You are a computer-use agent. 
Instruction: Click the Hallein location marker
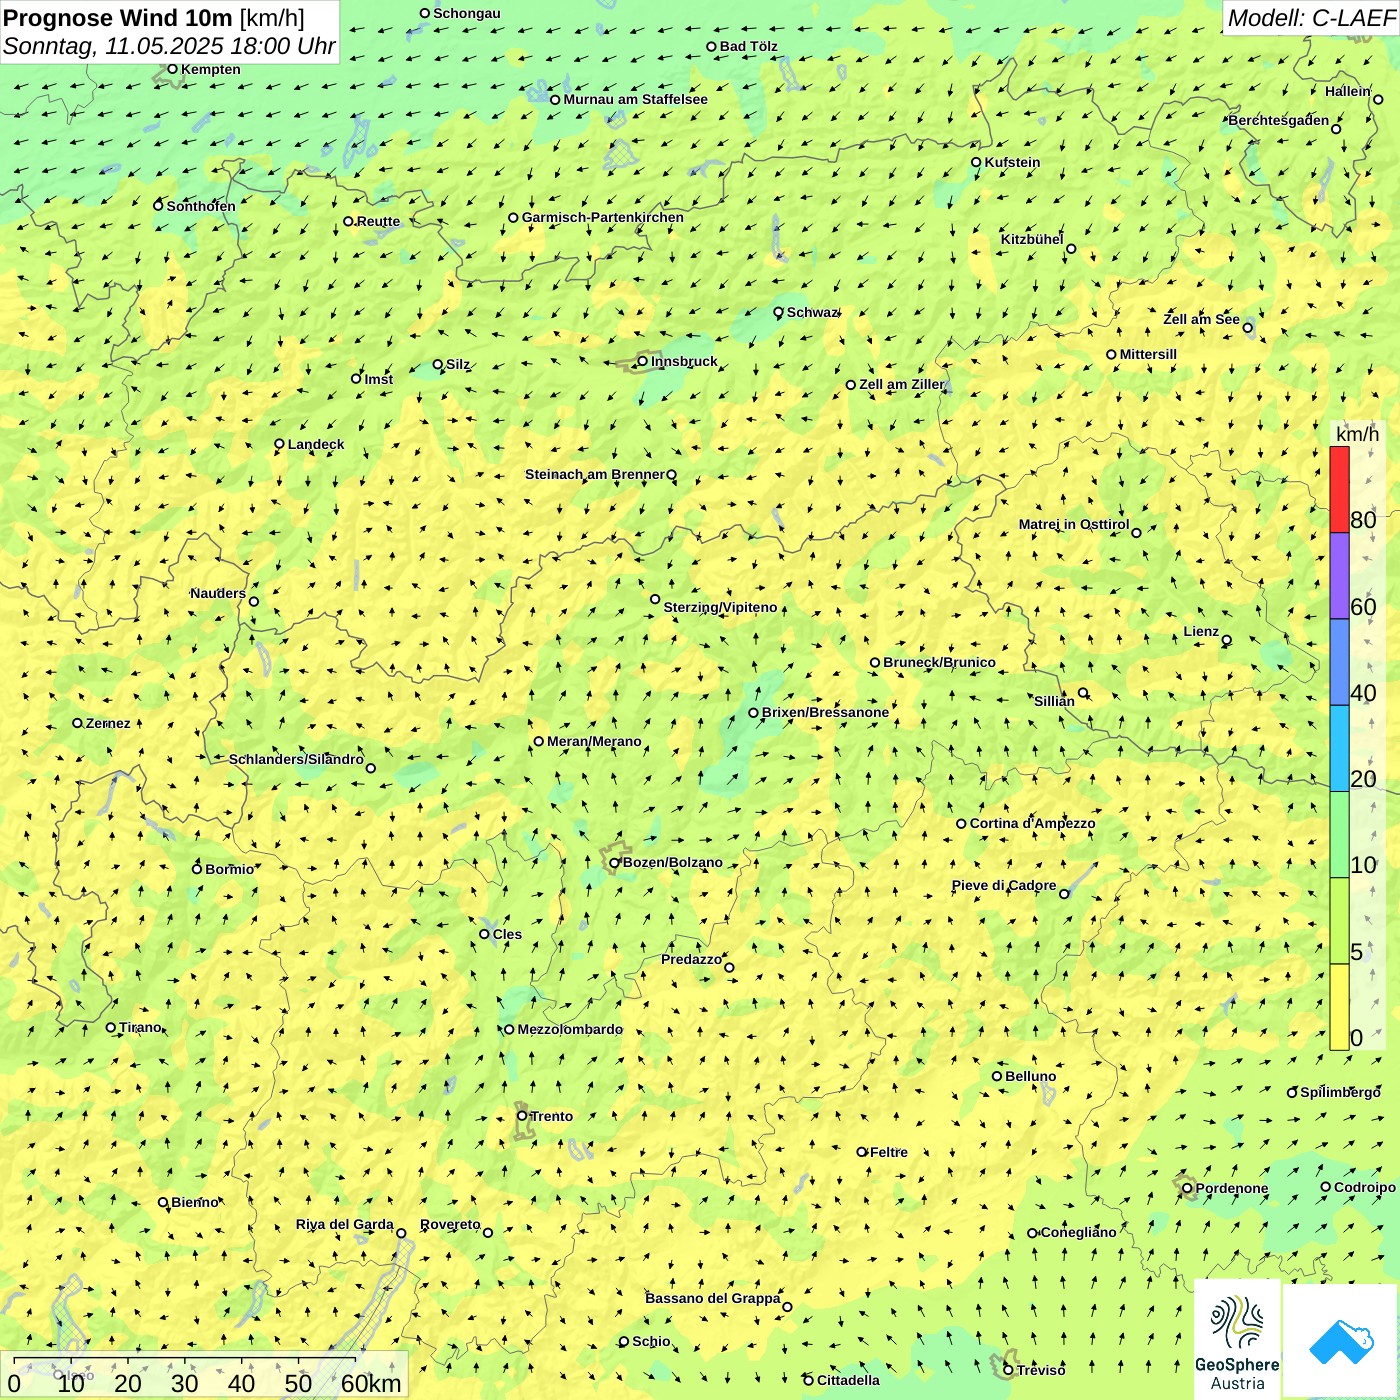pos(1378,99)
